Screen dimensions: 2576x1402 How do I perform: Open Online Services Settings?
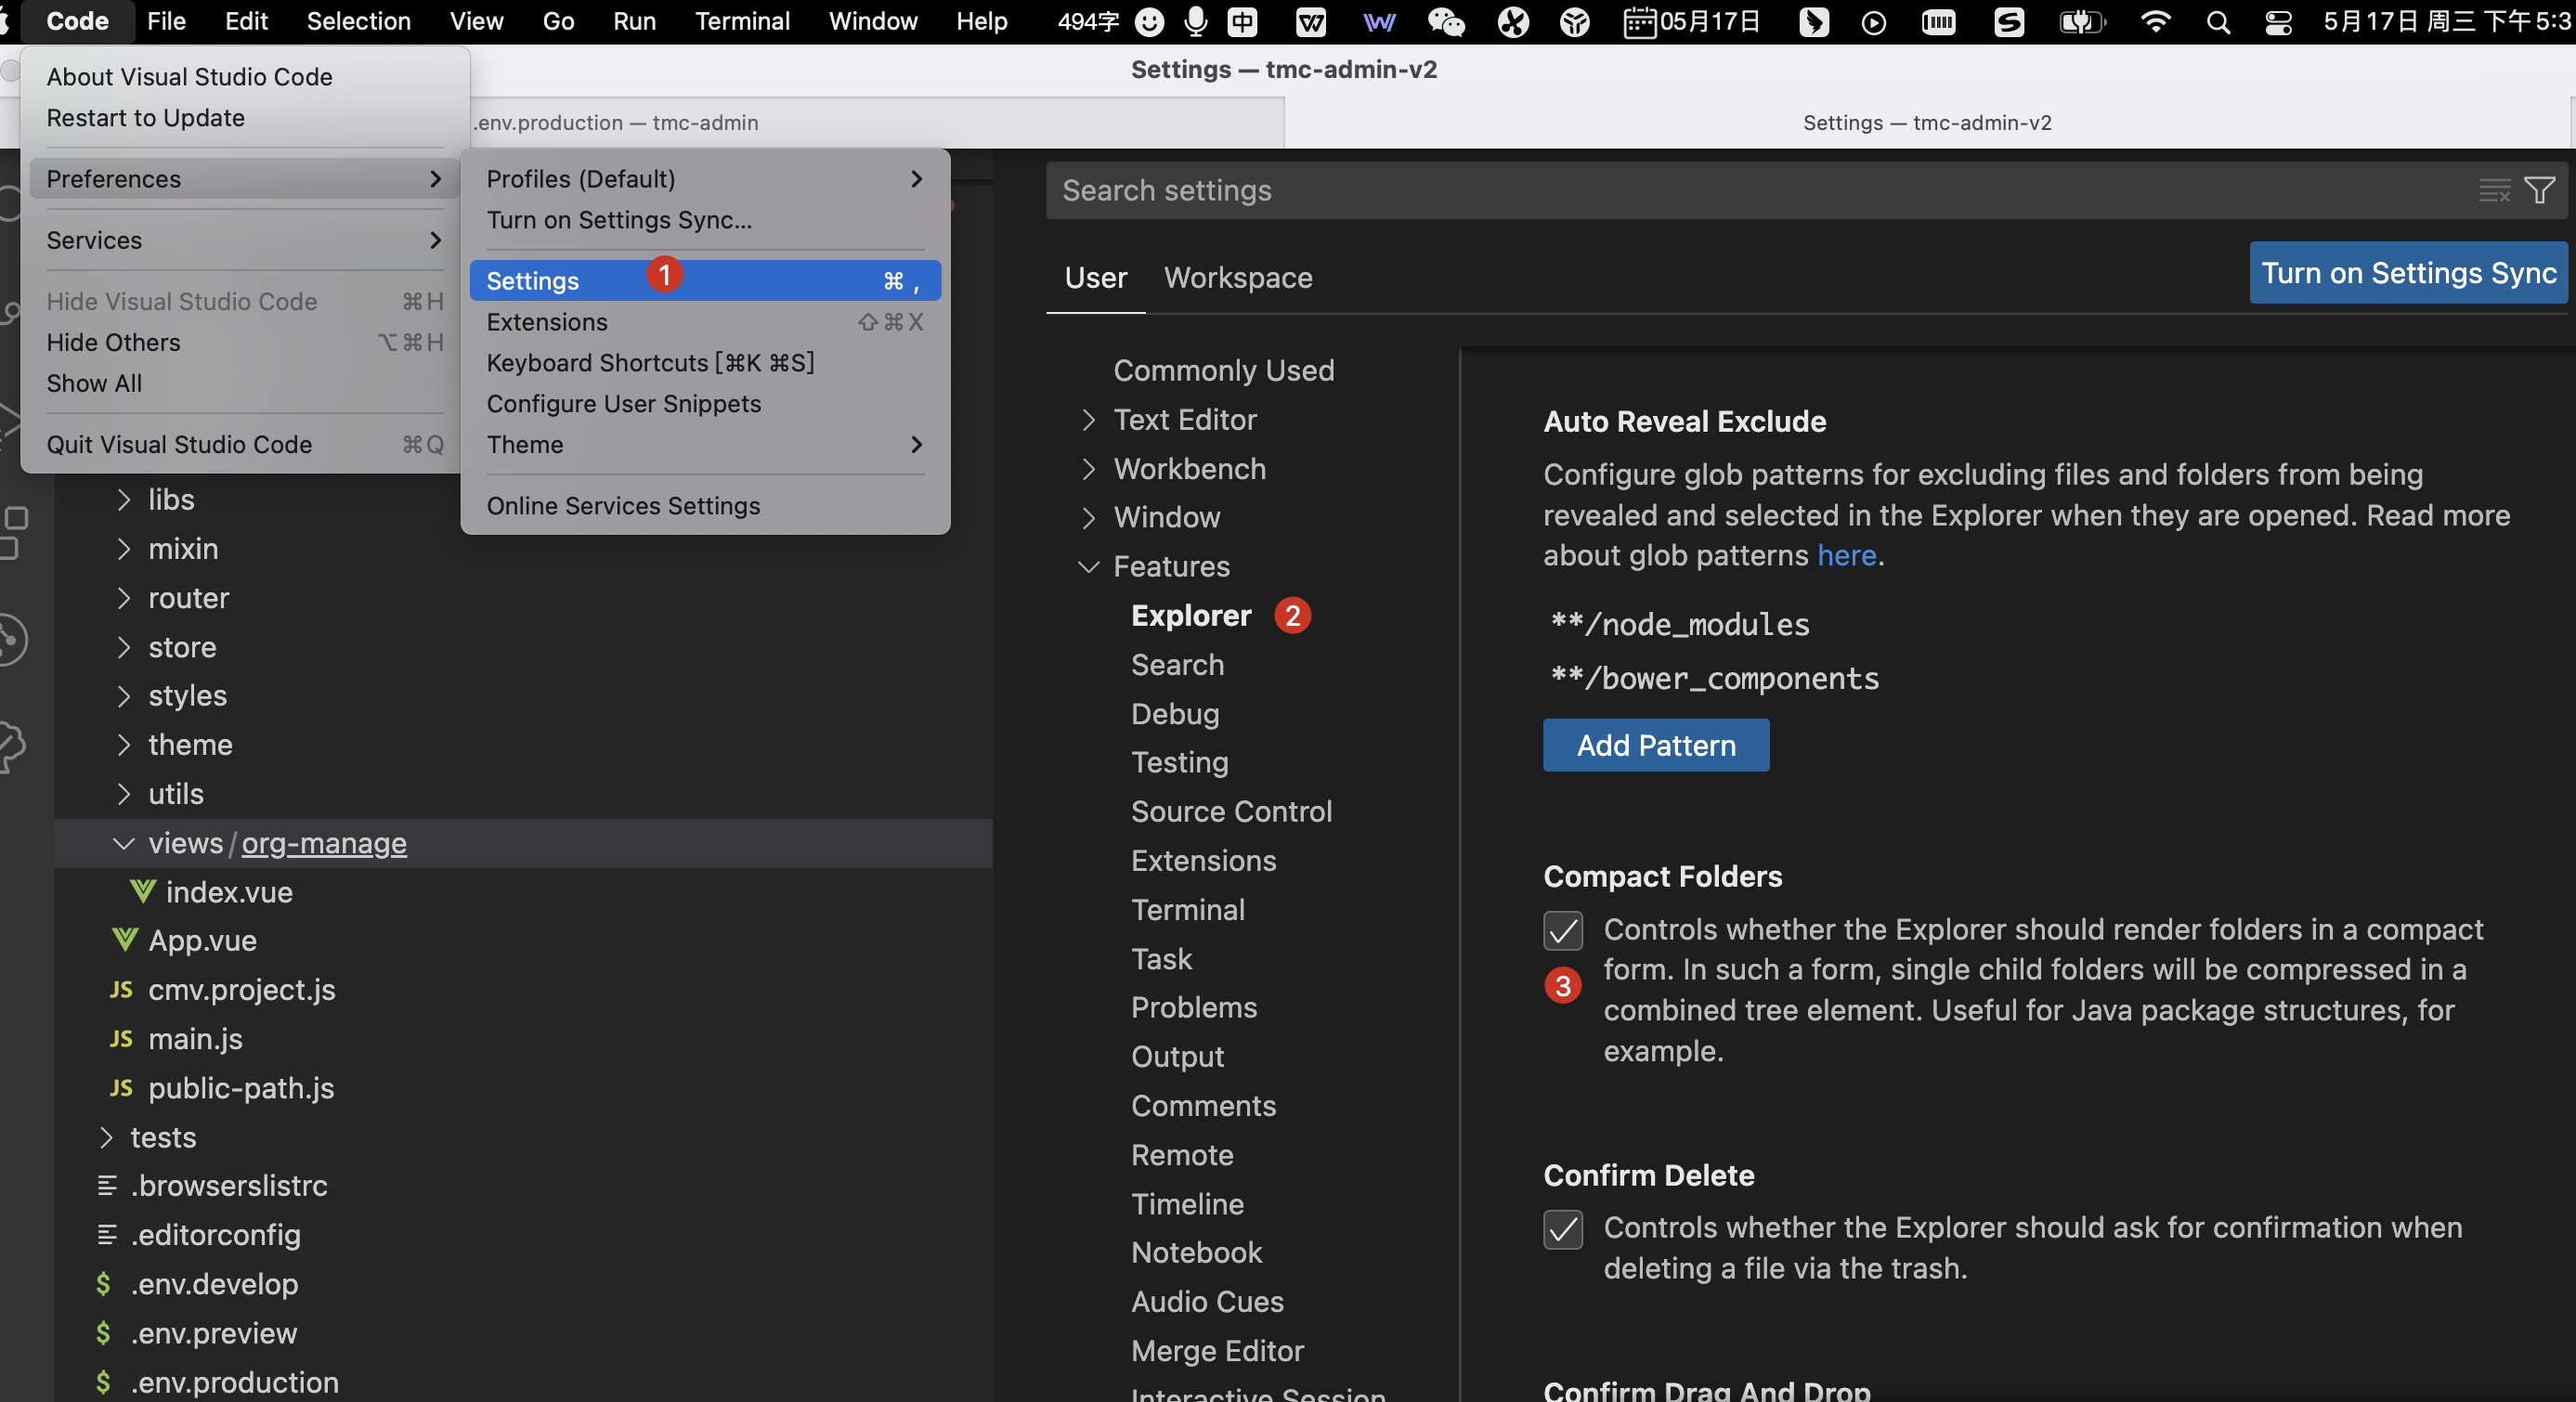[705, 505]
